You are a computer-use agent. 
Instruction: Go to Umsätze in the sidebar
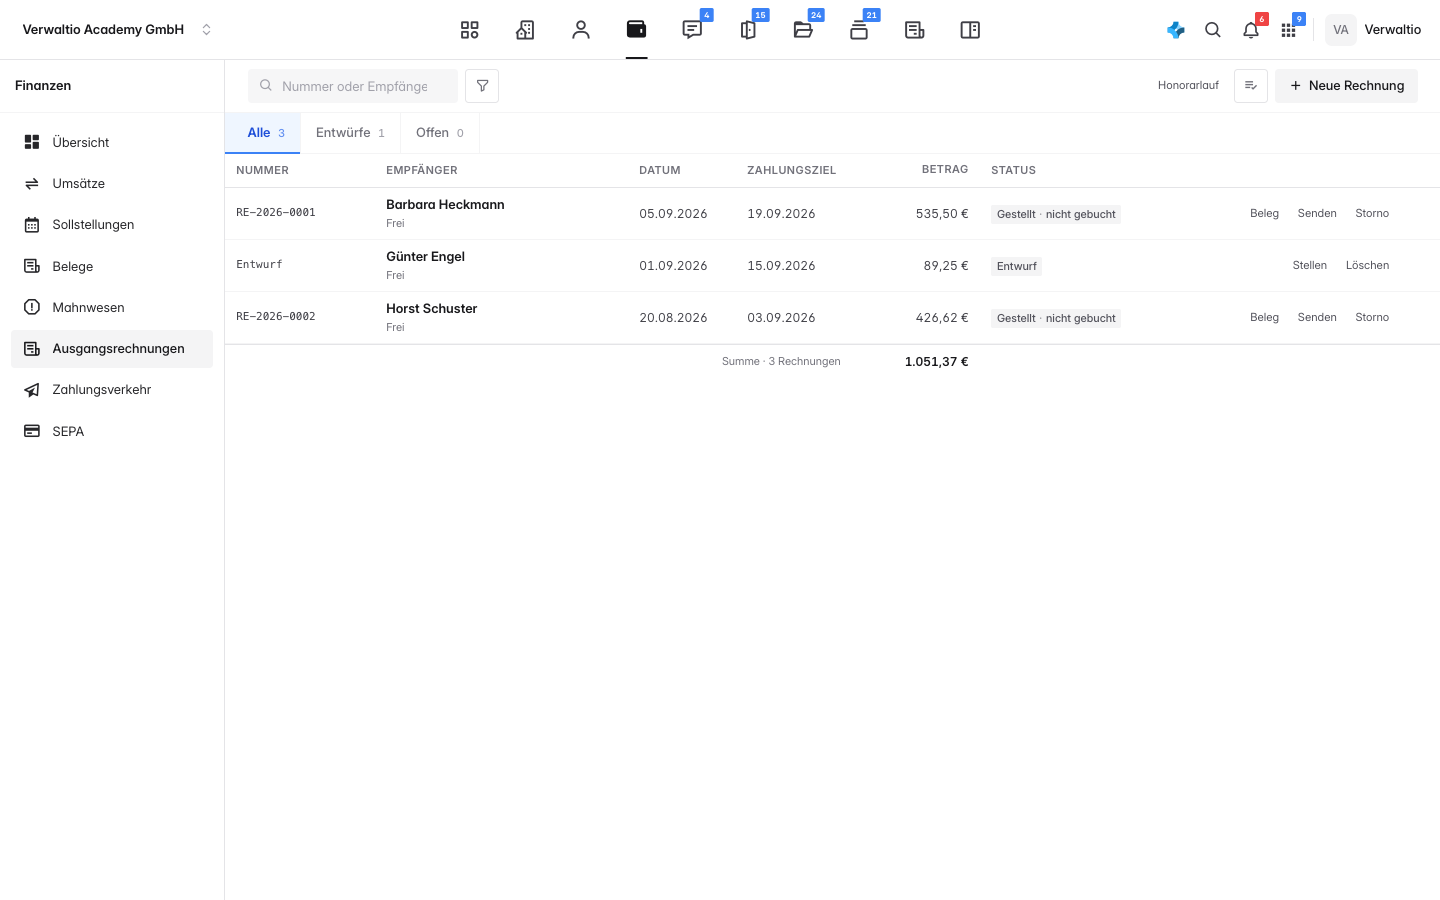coord(112,184)
